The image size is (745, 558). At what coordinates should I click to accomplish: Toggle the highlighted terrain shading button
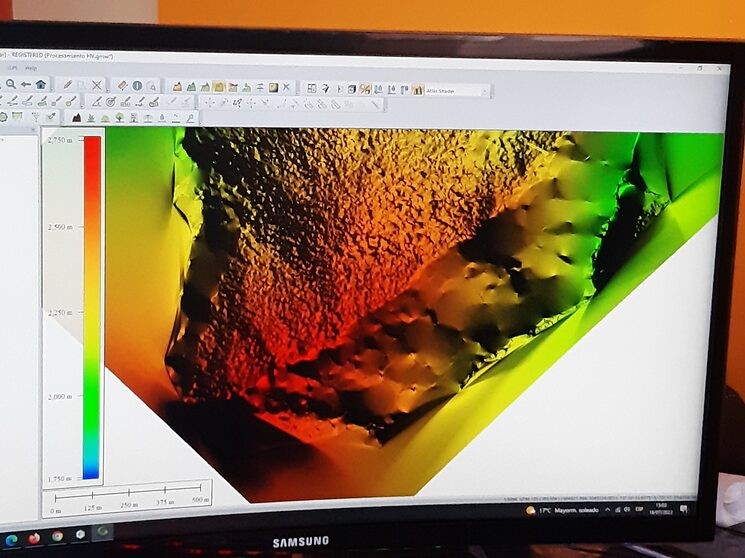click(218, 87)
